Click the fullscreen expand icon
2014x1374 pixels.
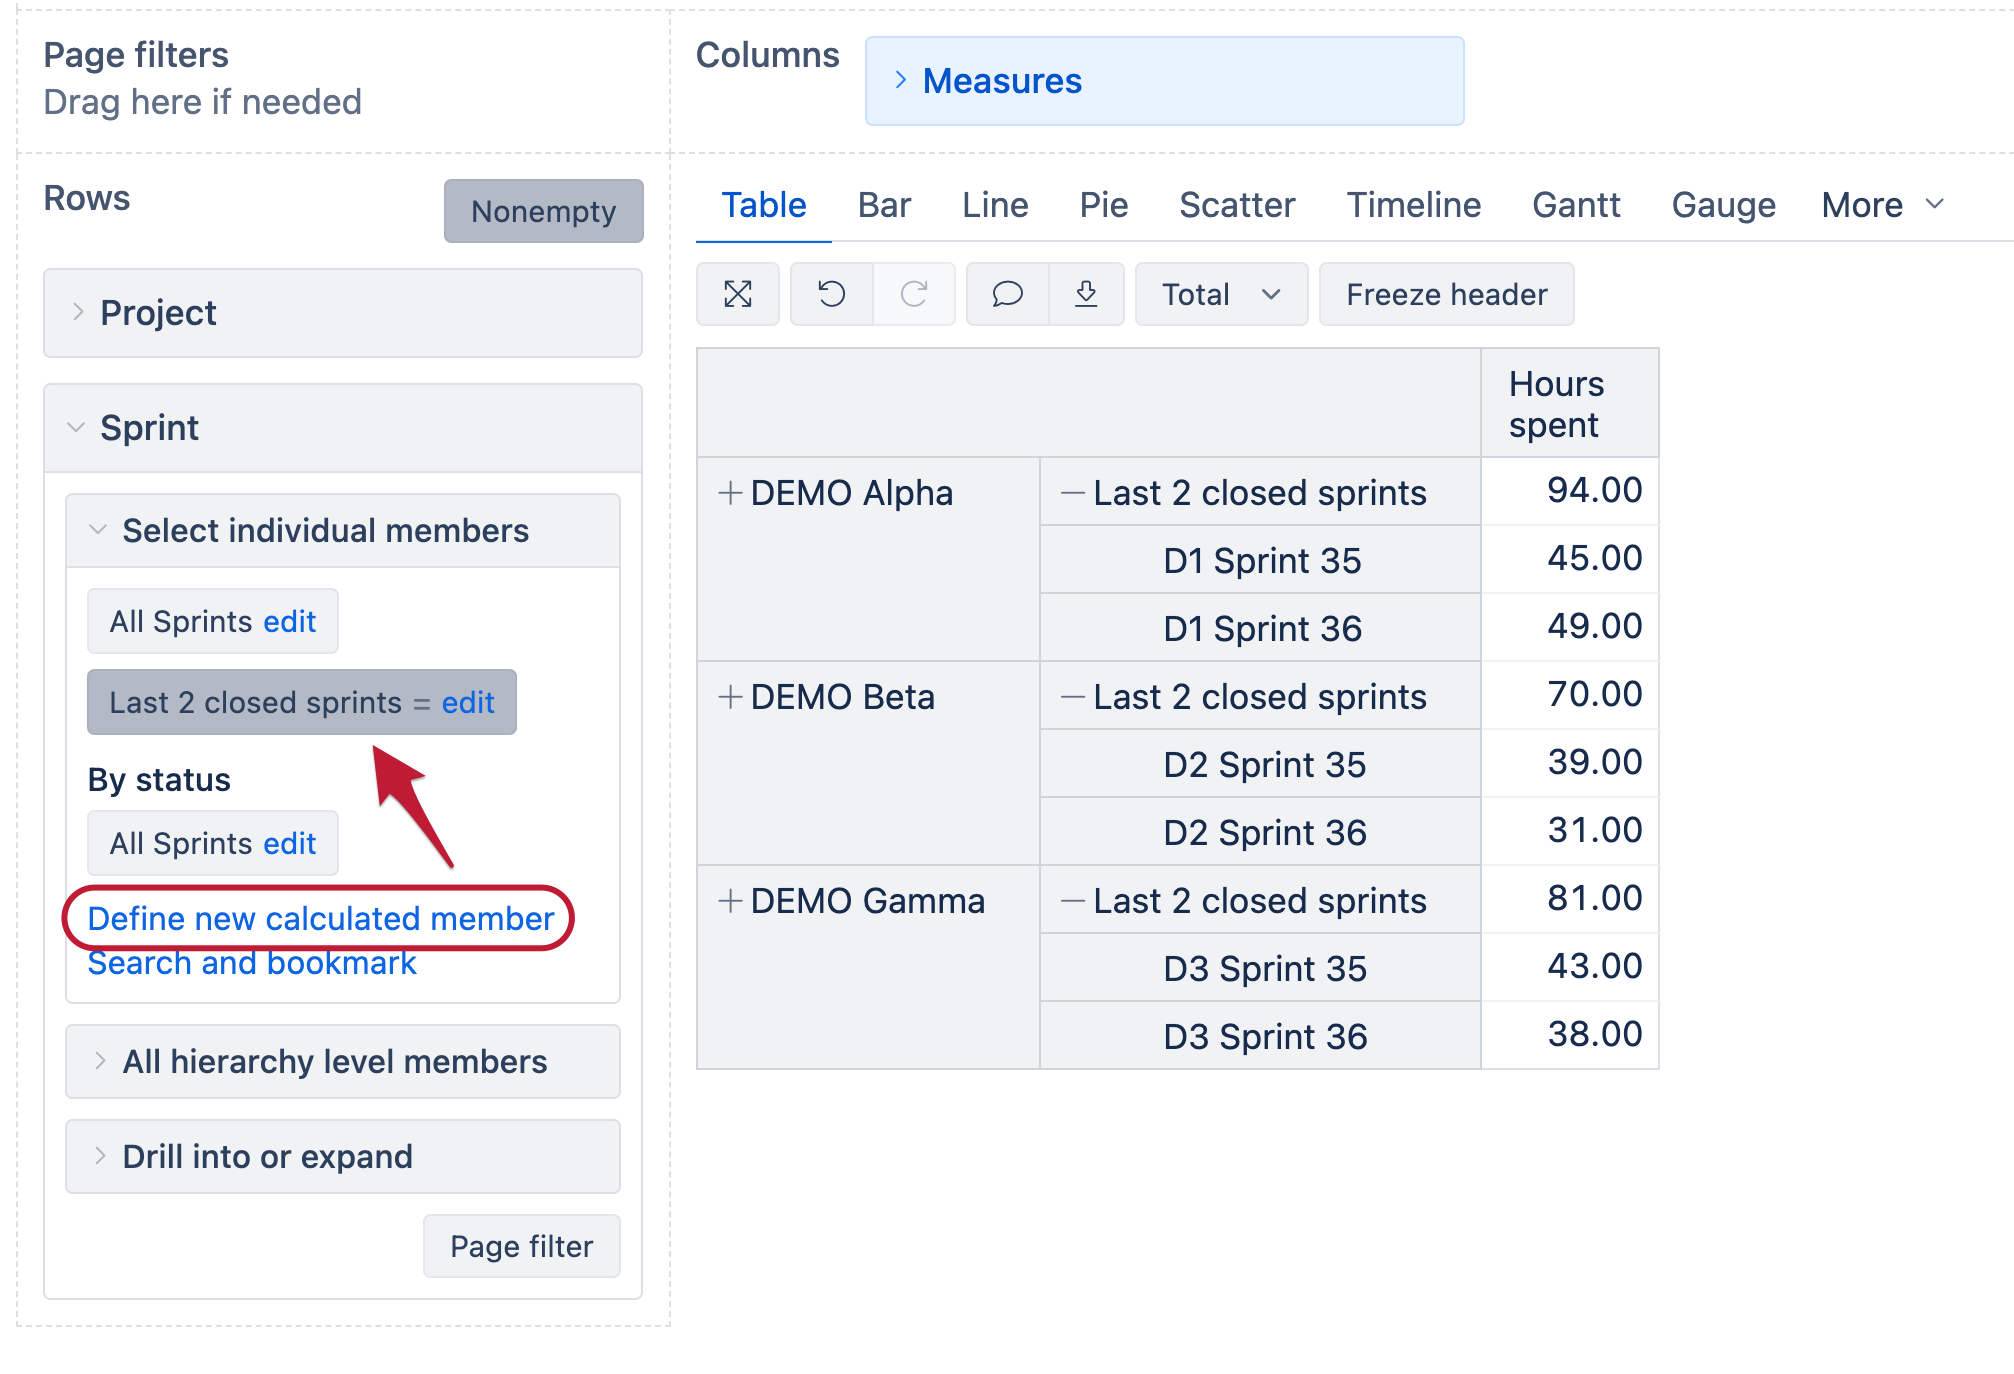tap(738, 294)
